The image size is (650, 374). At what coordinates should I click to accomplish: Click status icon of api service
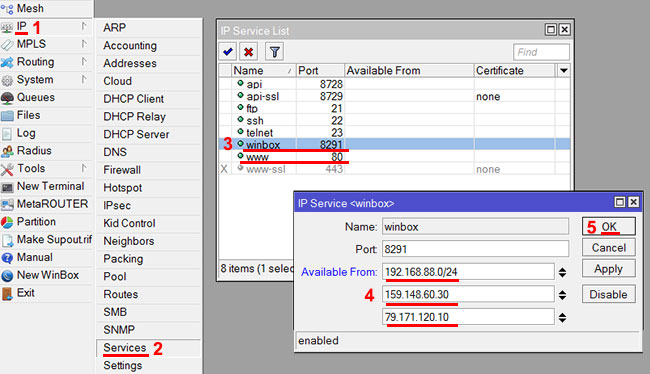(240, 83)
